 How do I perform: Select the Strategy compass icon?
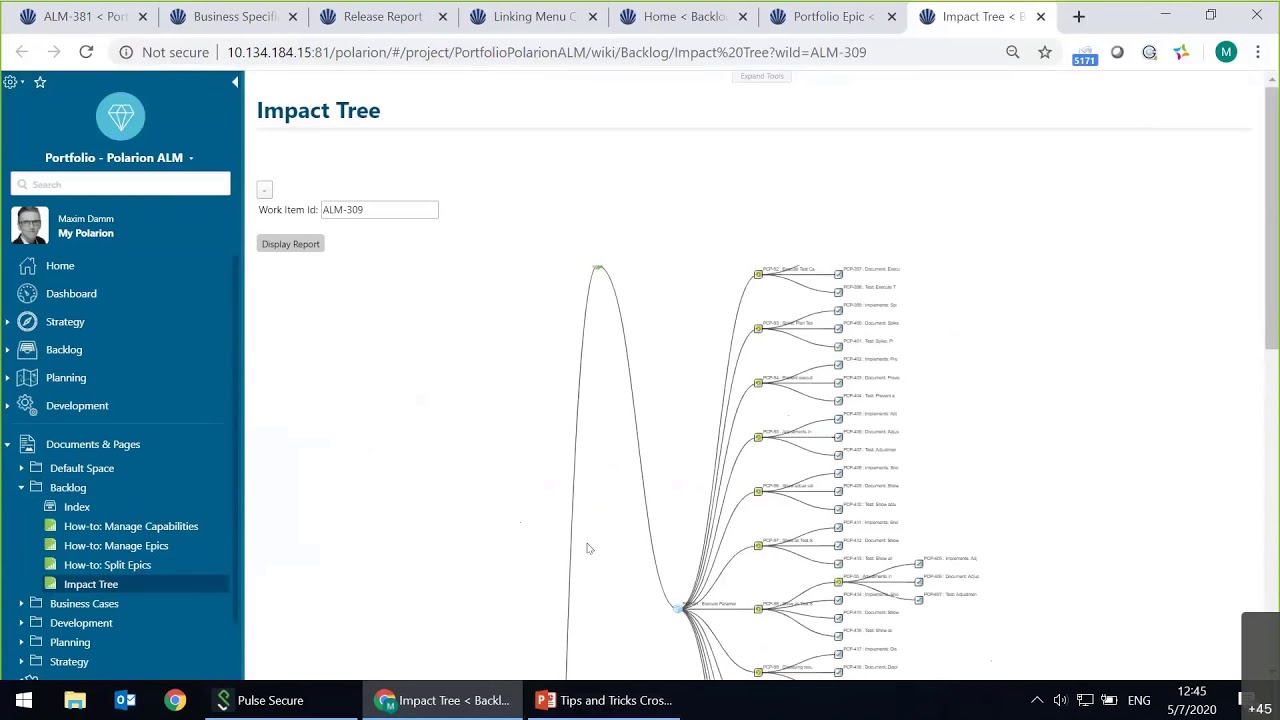point(27,322)
